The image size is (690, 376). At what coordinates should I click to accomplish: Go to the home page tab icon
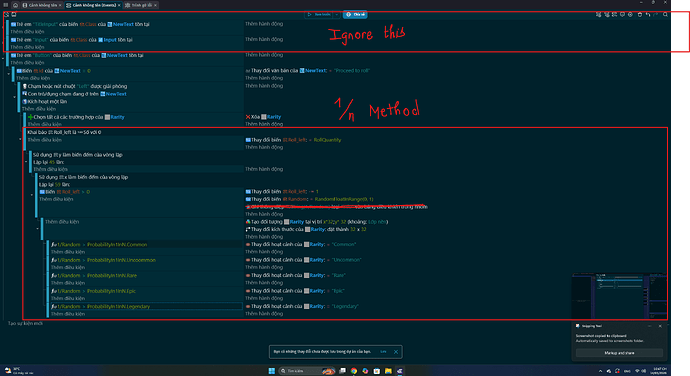point(15,5)
